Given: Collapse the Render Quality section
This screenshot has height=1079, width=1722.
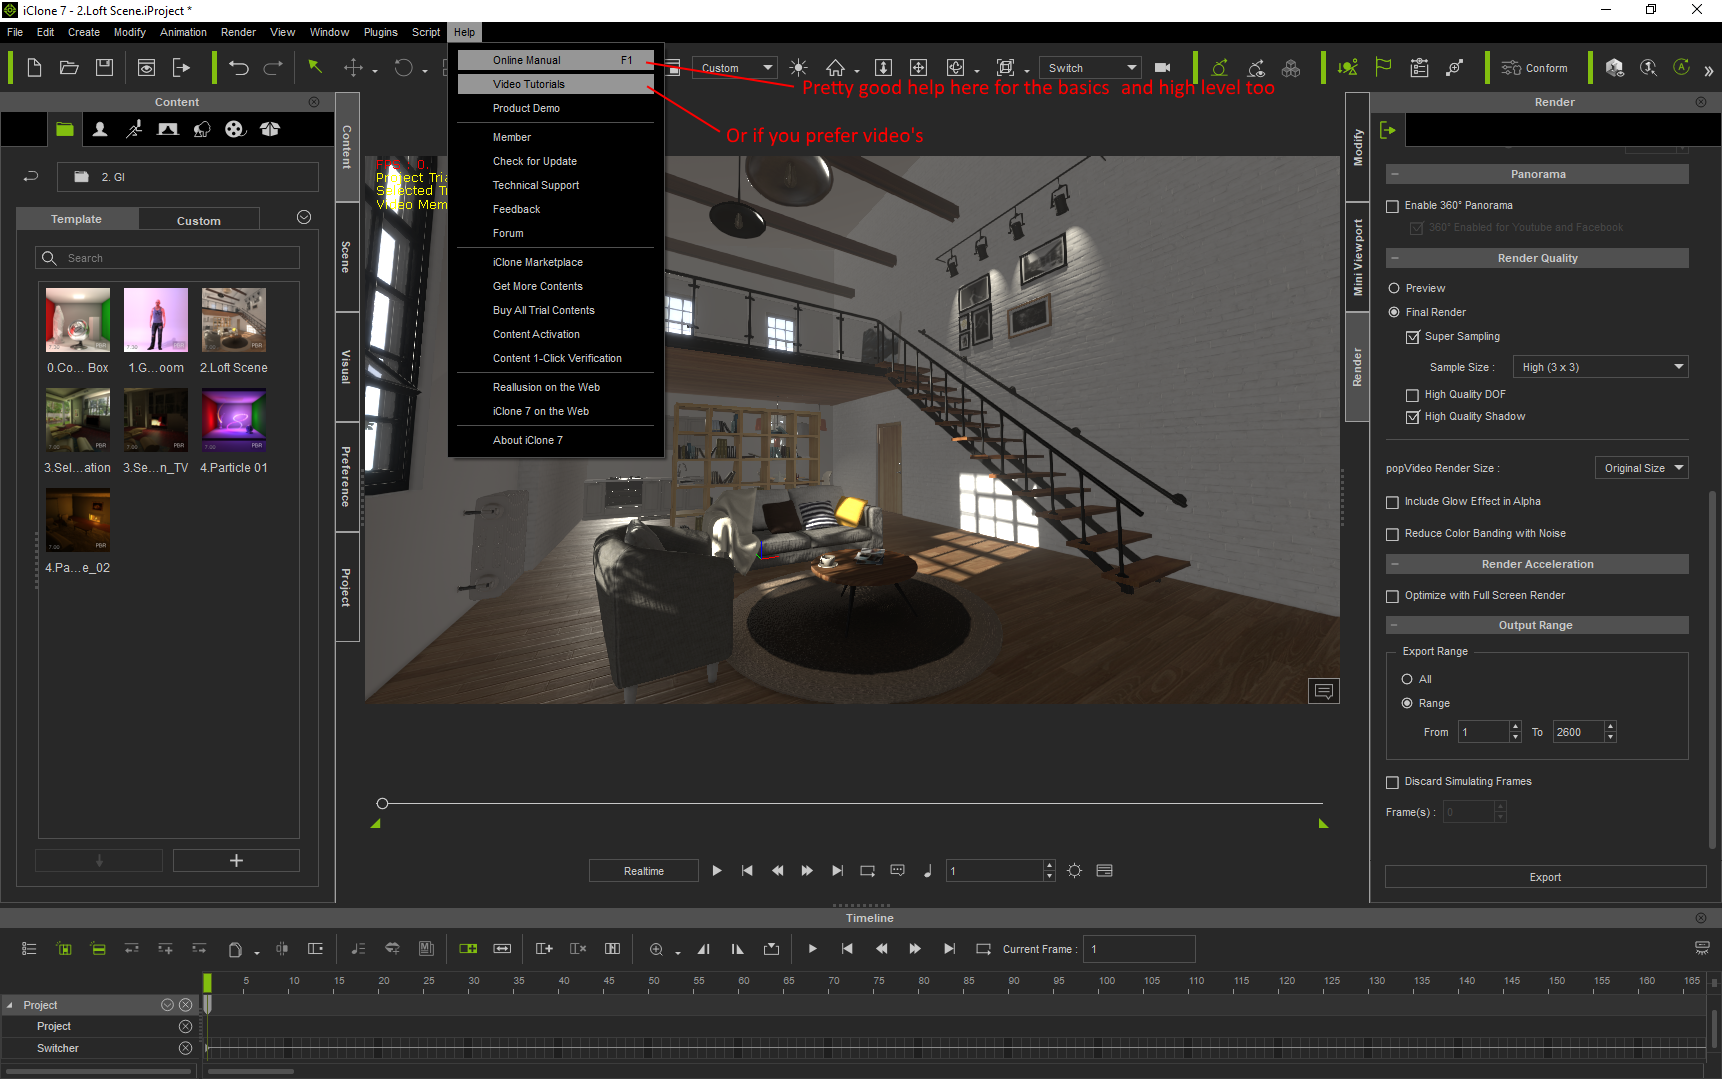Looking at the screenshot, I should click(1393, 258).
